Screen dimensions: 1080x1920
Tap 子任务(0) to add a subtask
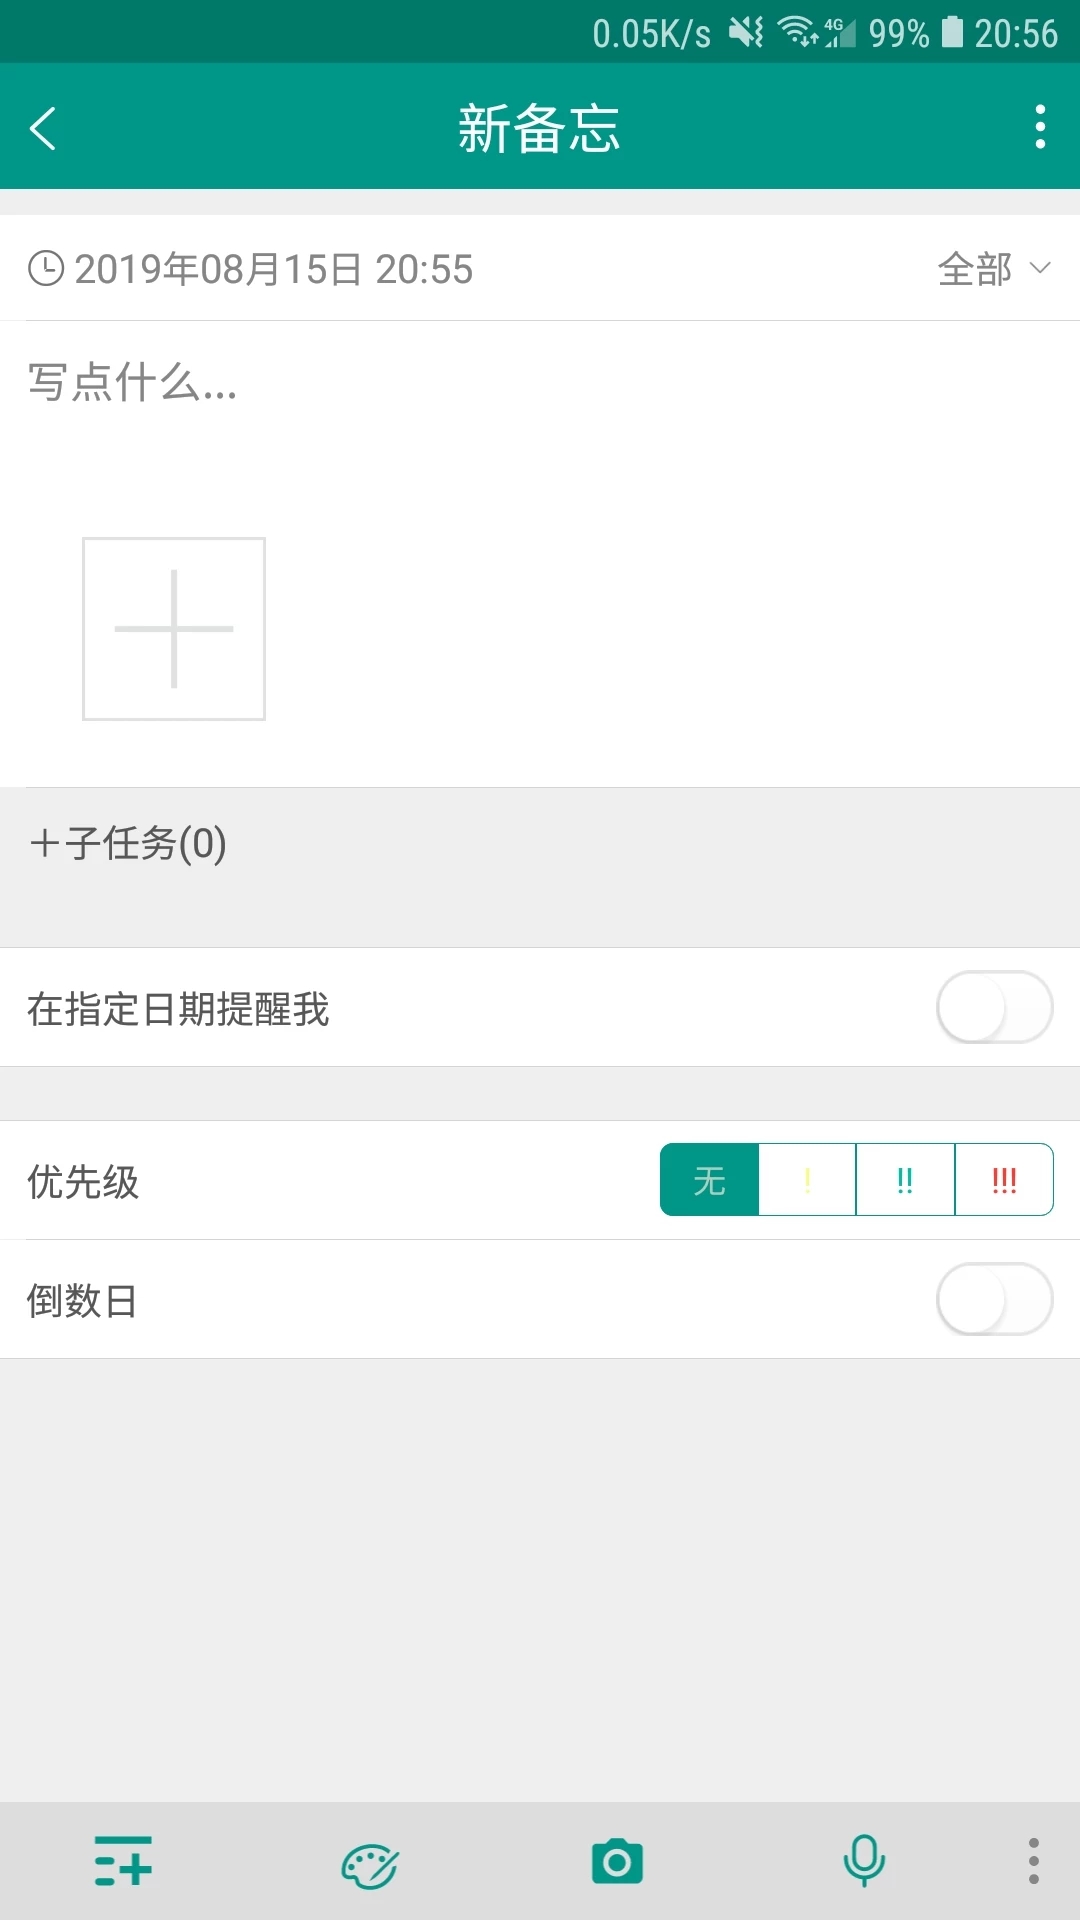click(126, 843)
